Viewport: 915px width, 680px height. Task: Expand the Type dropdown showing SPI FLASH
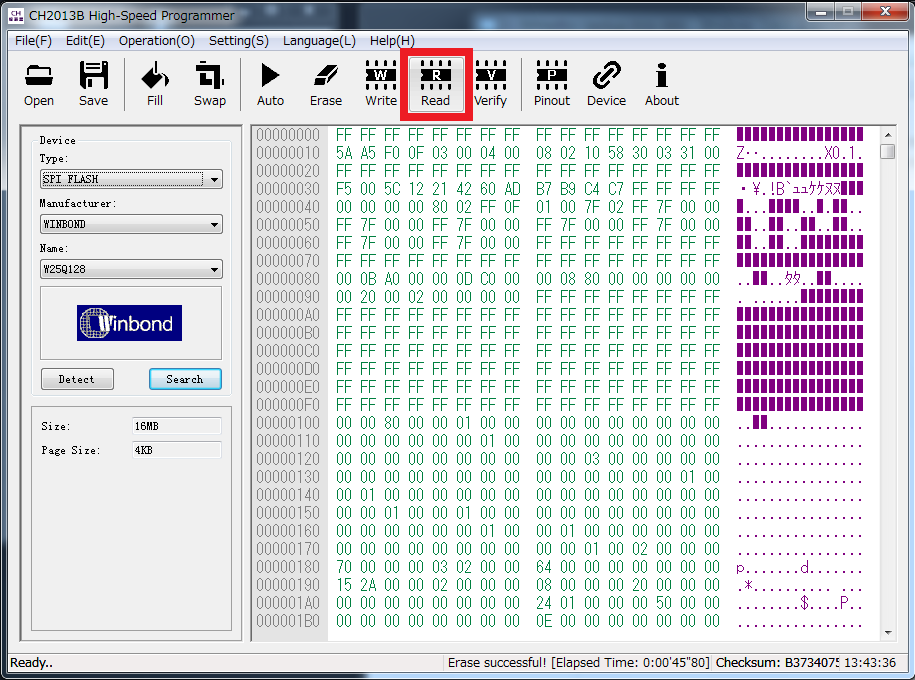point(131,179)
